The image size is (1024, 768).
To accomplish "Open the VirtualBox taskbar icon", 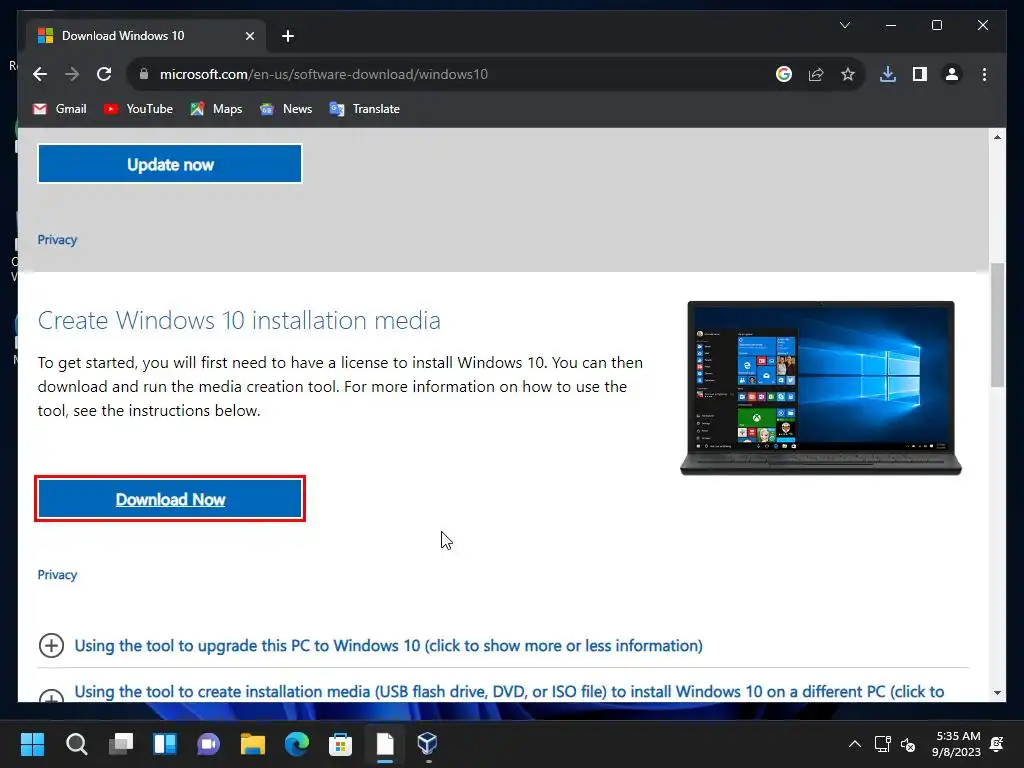I will coord(428,744).
